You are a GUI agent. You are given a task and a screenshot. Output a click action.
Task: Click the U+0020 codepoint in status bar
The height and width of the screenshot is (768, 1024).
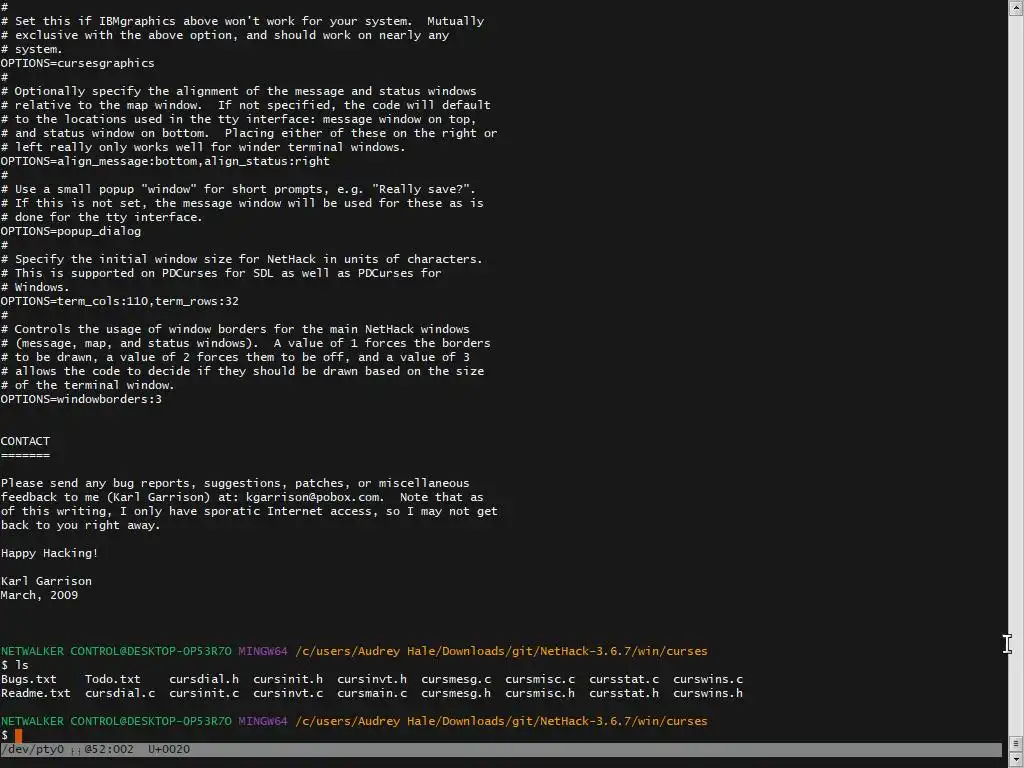[x=169, y=749]
